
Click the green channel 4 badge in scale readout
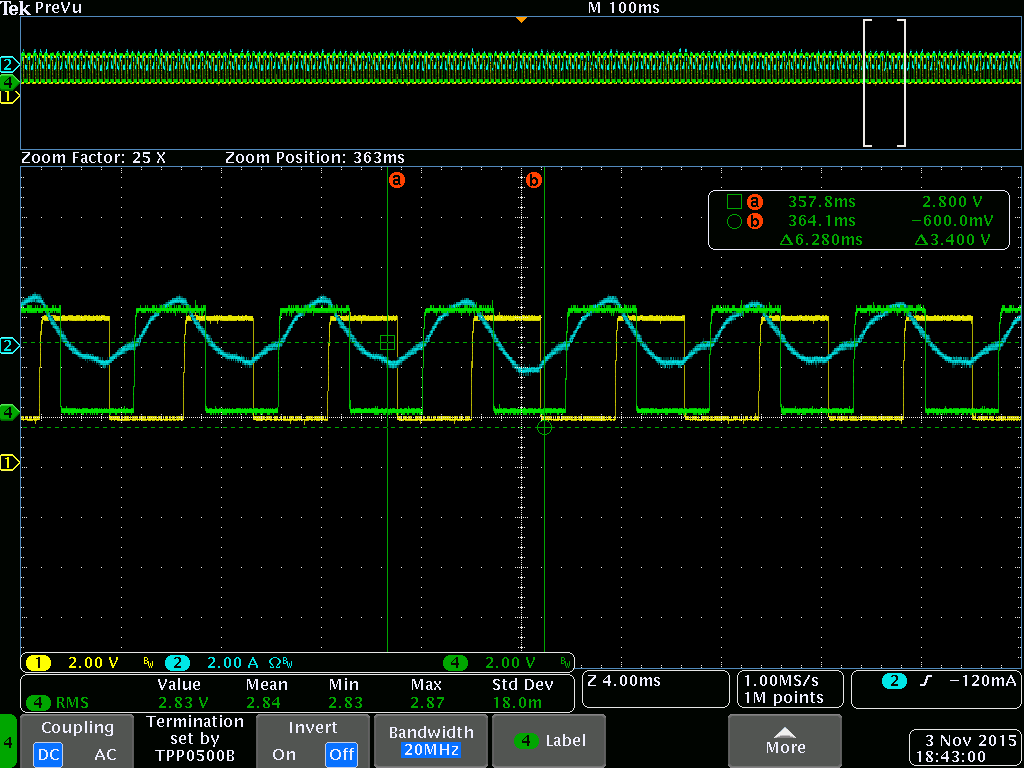[456, 663]
